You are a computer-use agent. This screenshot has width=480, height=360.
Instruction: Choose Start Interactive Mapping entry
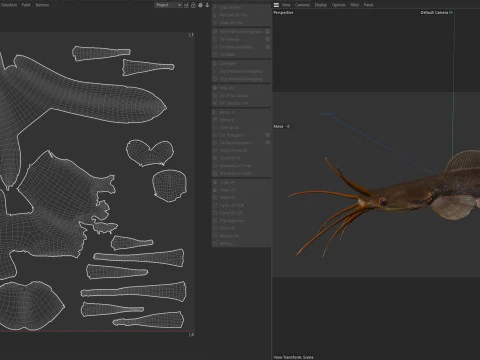tap(241, 71)
